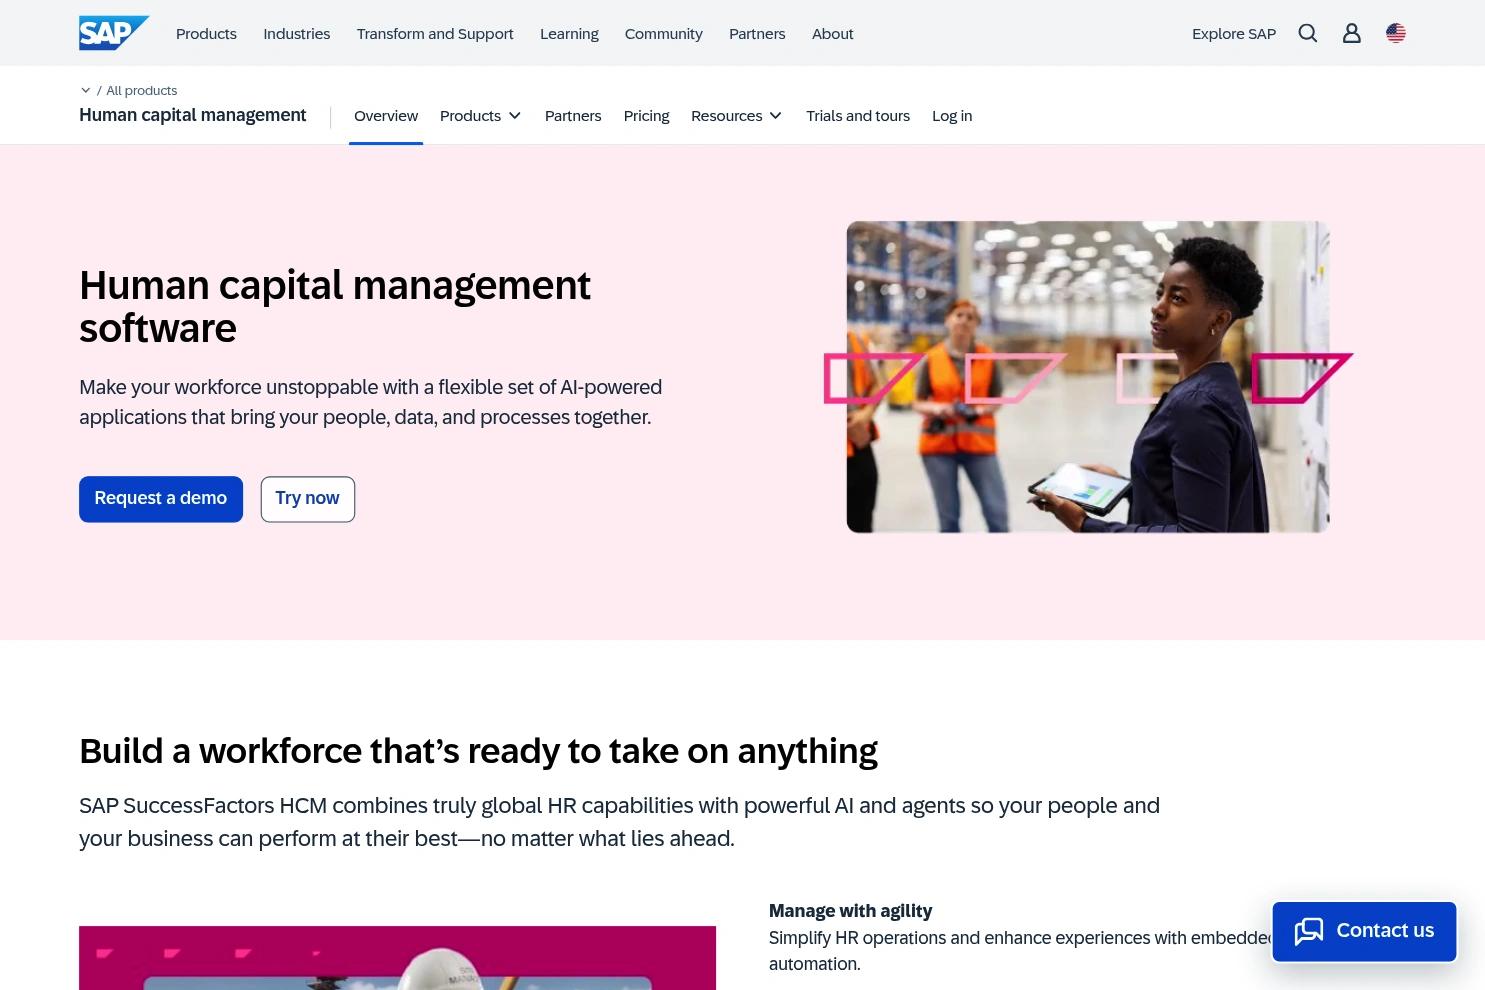
Task: Click the Make your workforce unstoppable text
Action: [371, 402]
